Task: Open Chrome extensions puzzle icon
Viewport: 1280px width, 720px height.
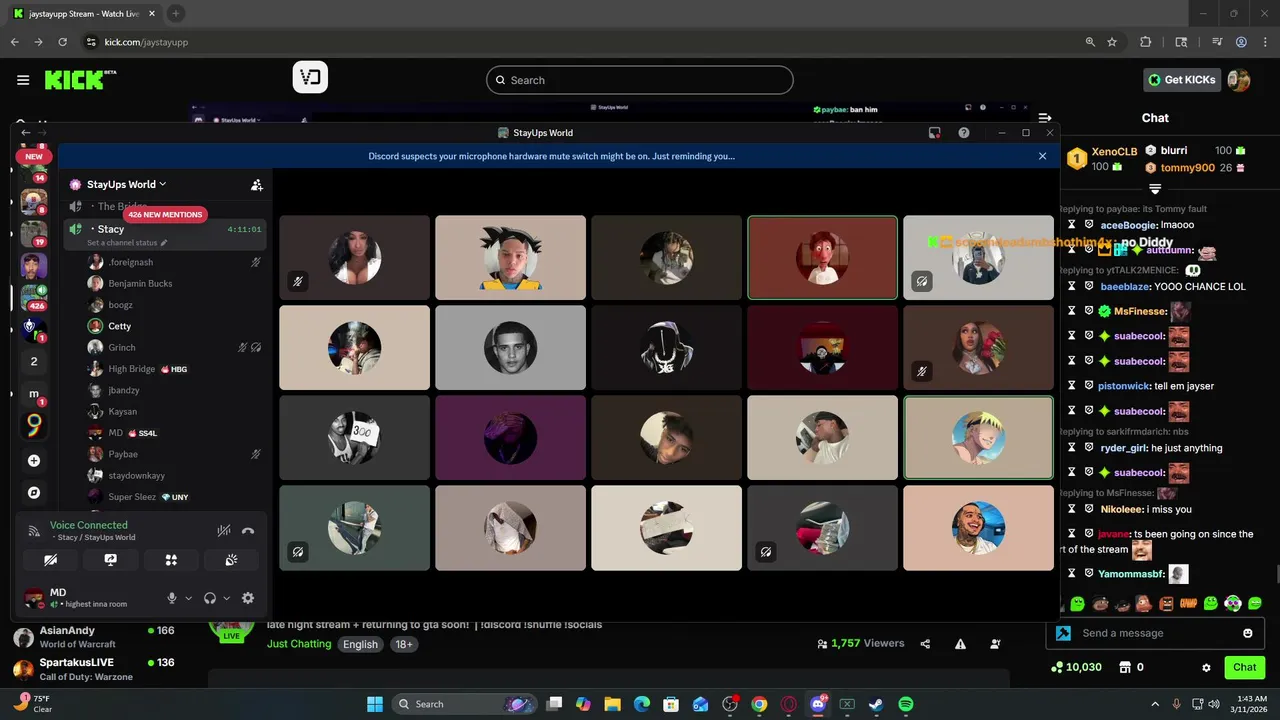Action: pyautogui.click(x=1146, y=42)
